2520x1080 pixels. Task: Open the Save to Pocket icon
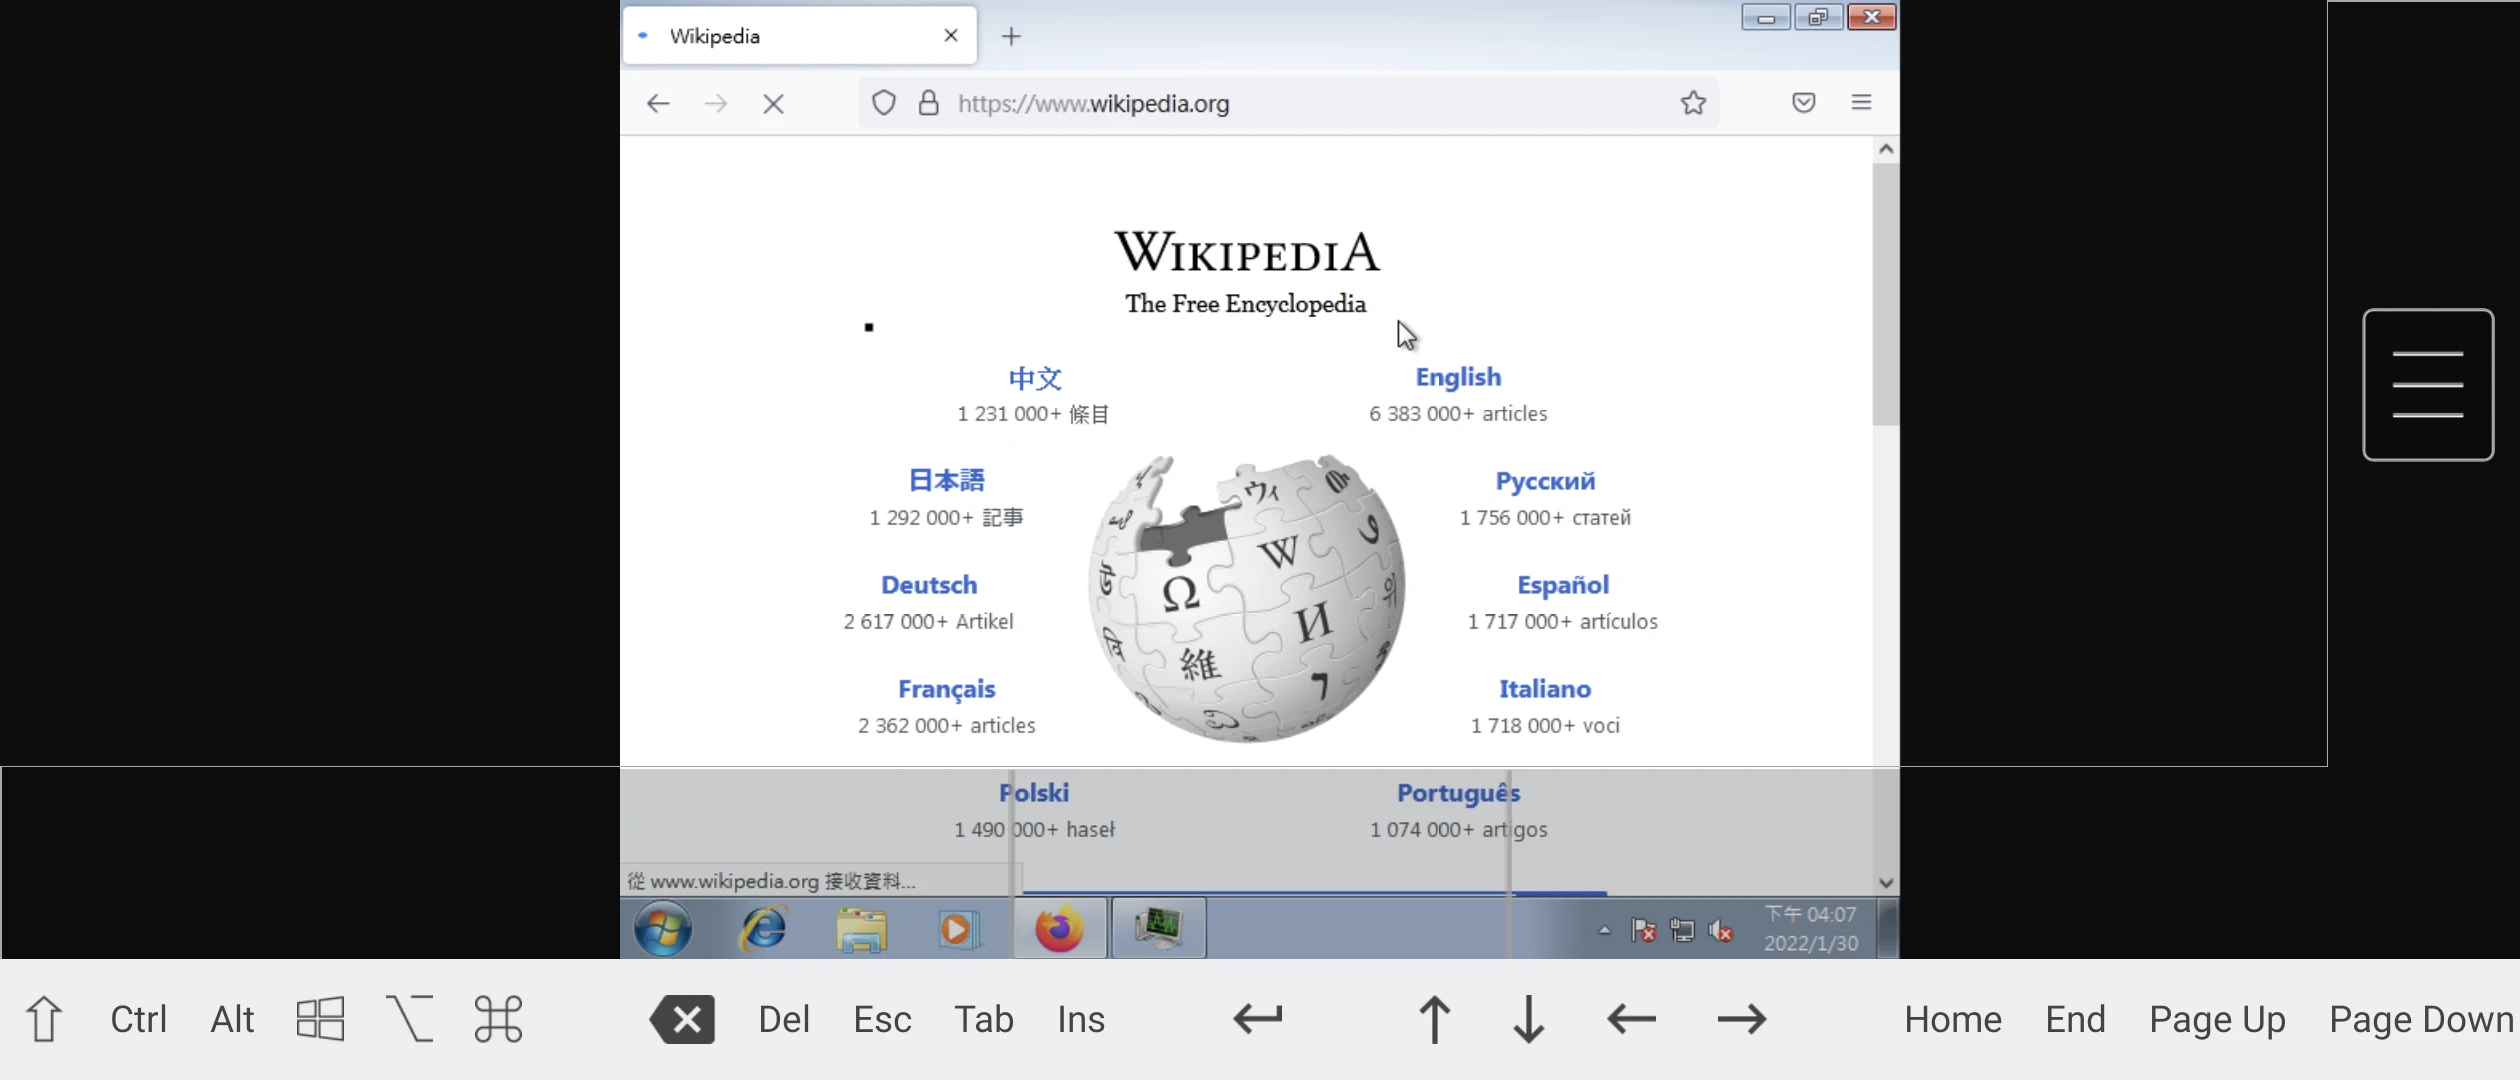[1803, 103]
